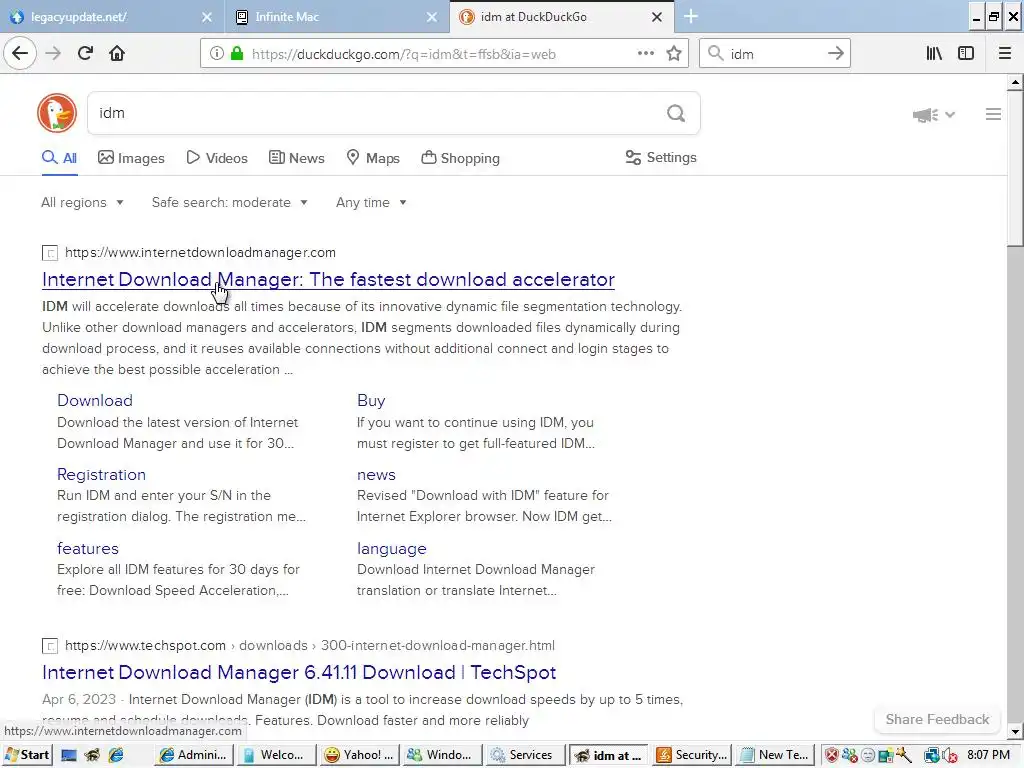The width and height of the screenshot is (1024, 768).
Task: Open Safe search: moderate dropdown
Action: pos(230,202)
